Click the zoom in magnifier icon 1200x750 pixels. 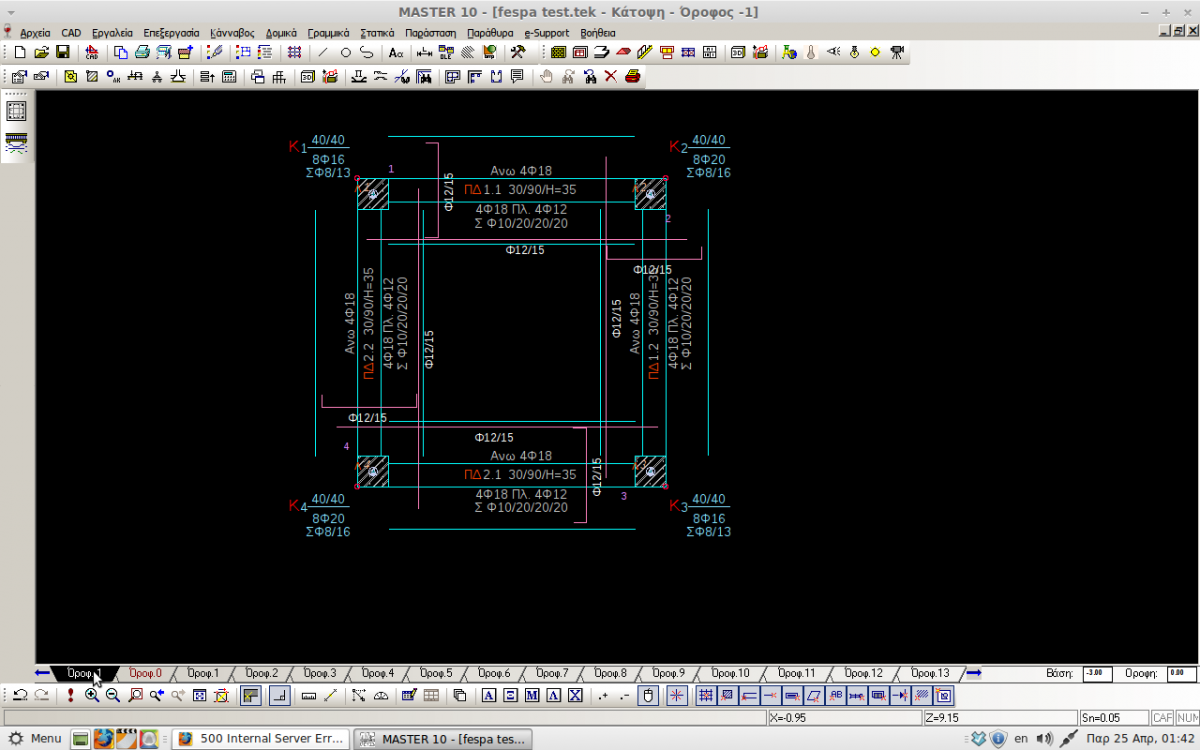[92, 696]
